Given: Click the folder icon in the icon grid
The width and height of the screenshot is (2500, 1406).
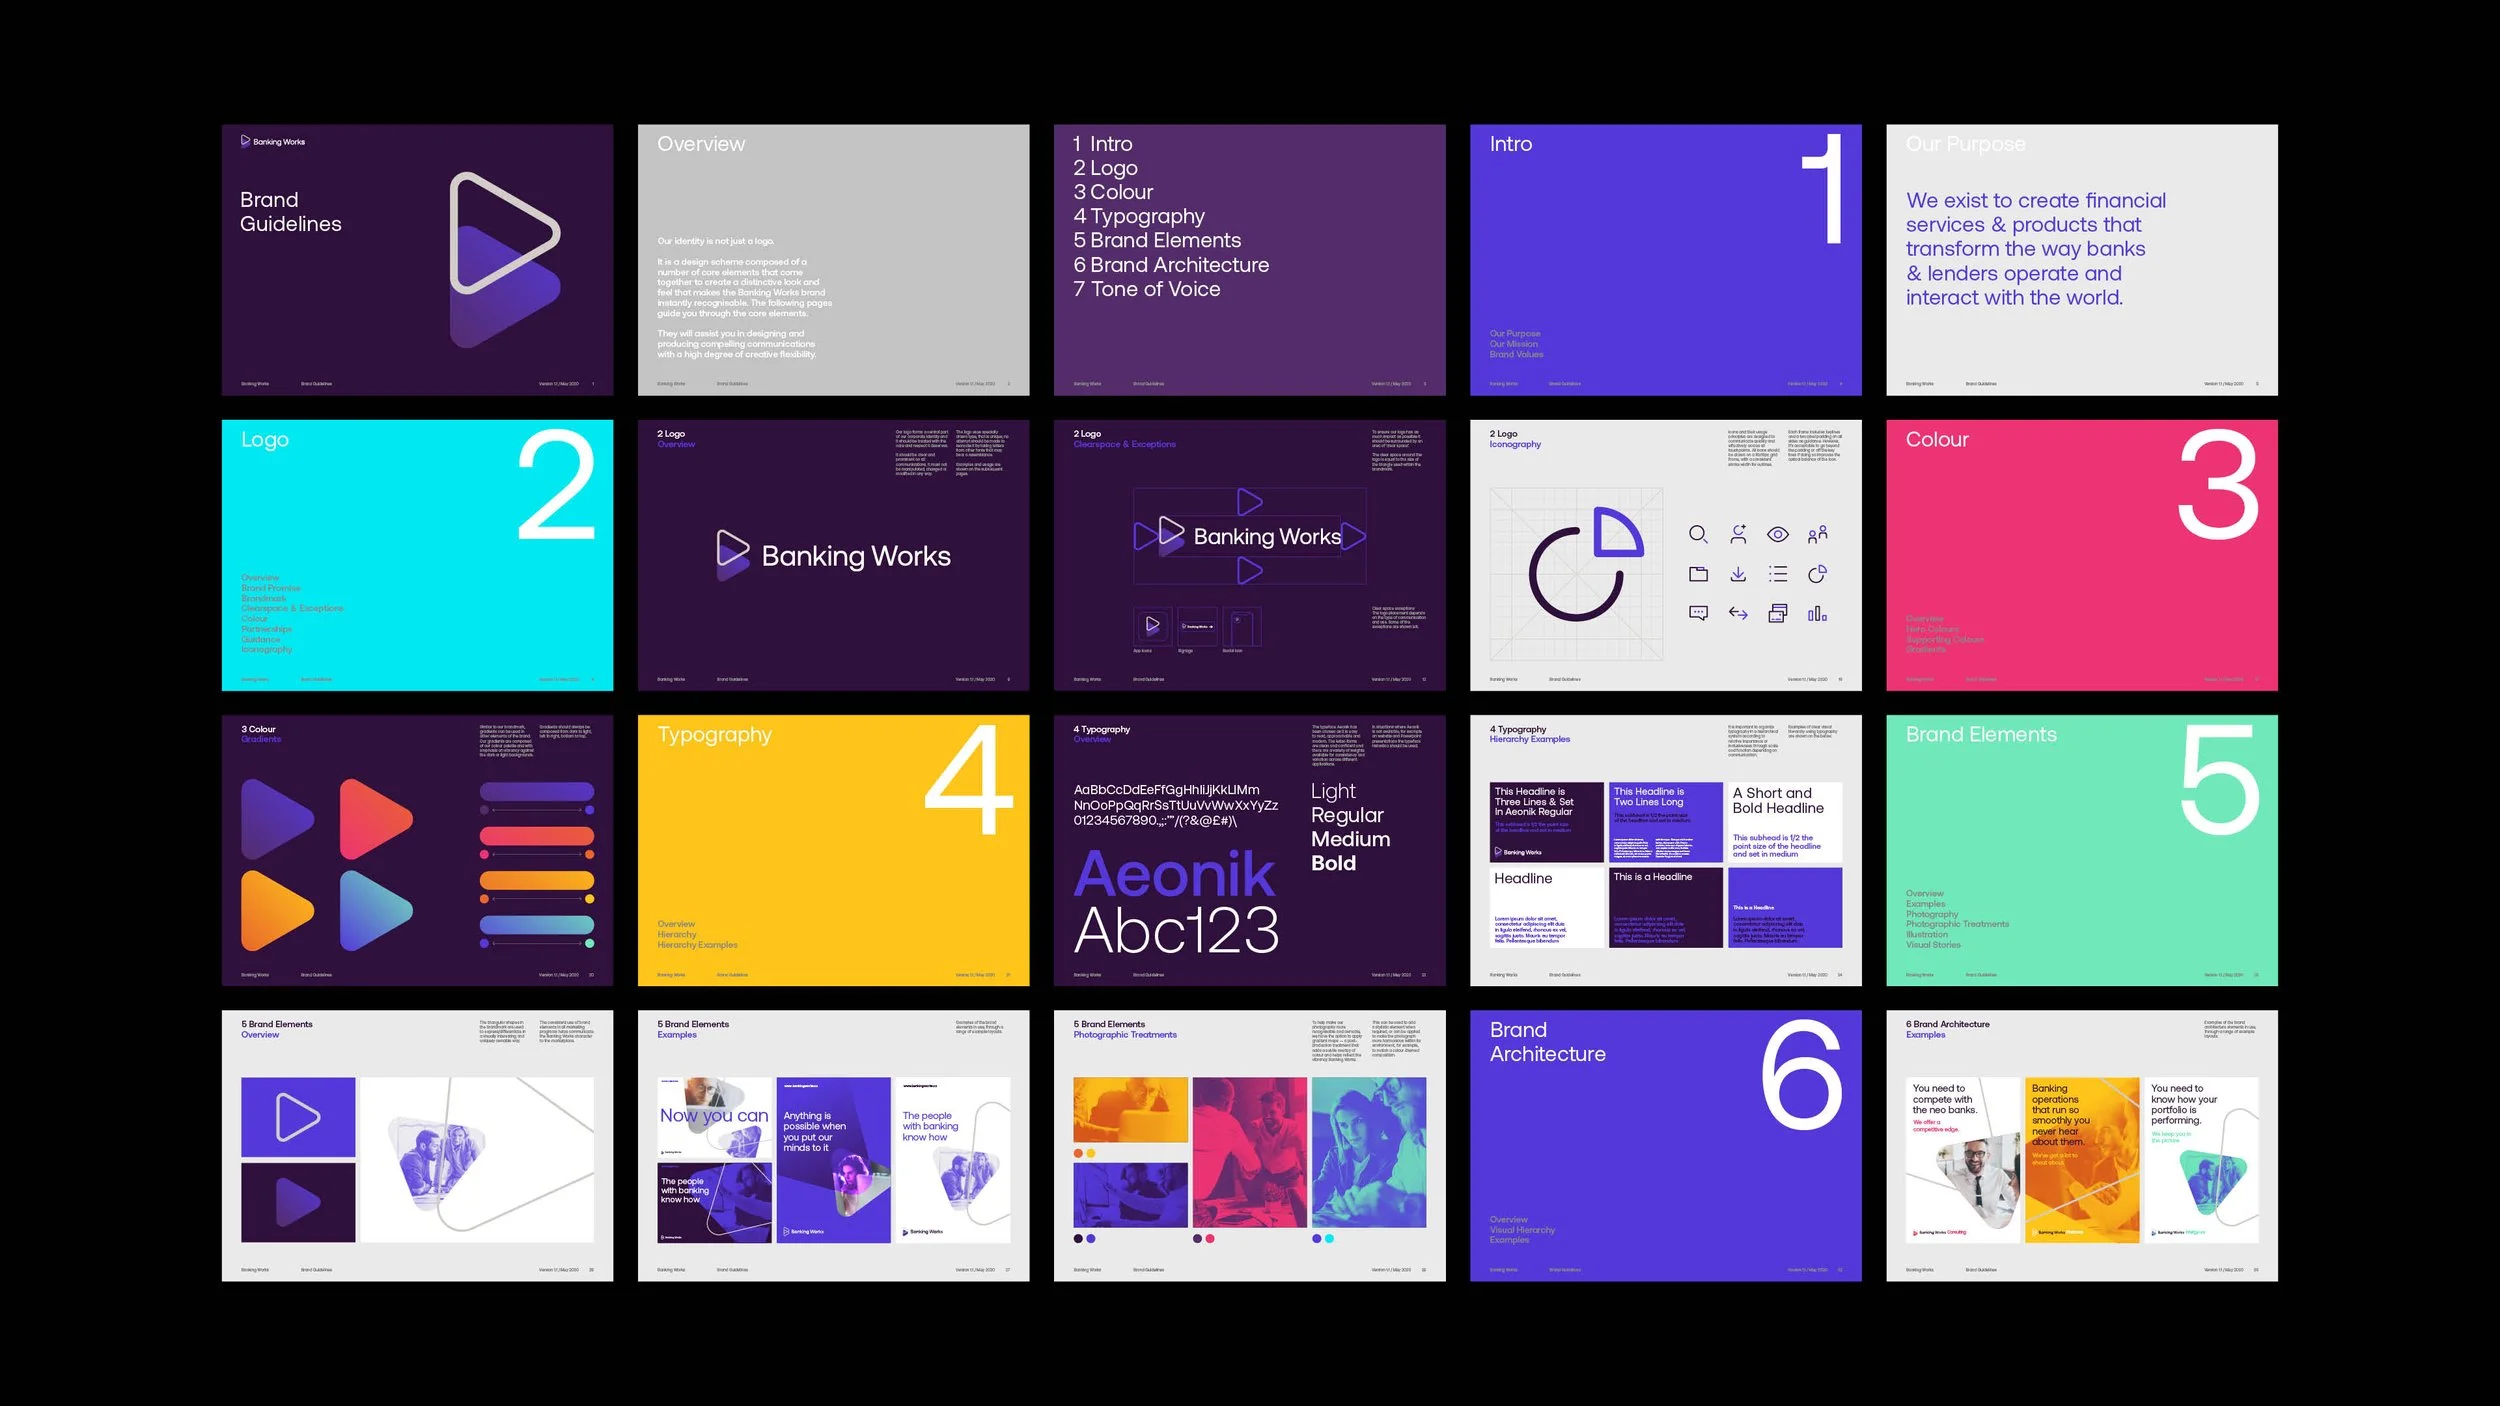Looking at the screenshot, I should pyautogui.click(x=1698, y=574).
